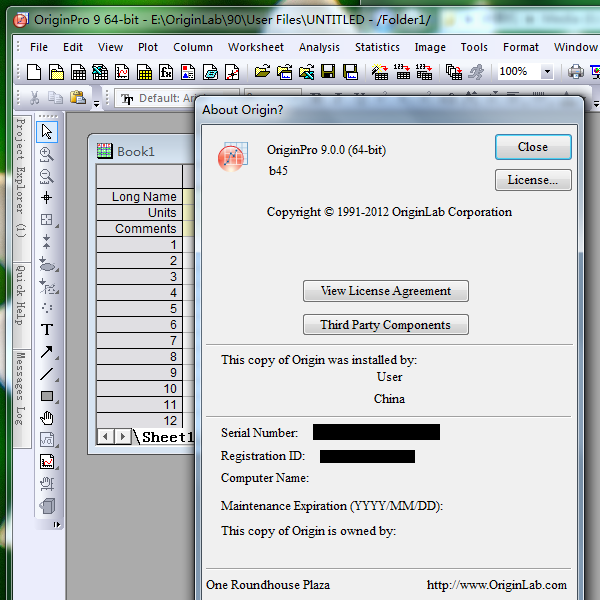Click the Screen Reader crosshair tool
Screen dimensions: 600x600
tap(47, 198)
